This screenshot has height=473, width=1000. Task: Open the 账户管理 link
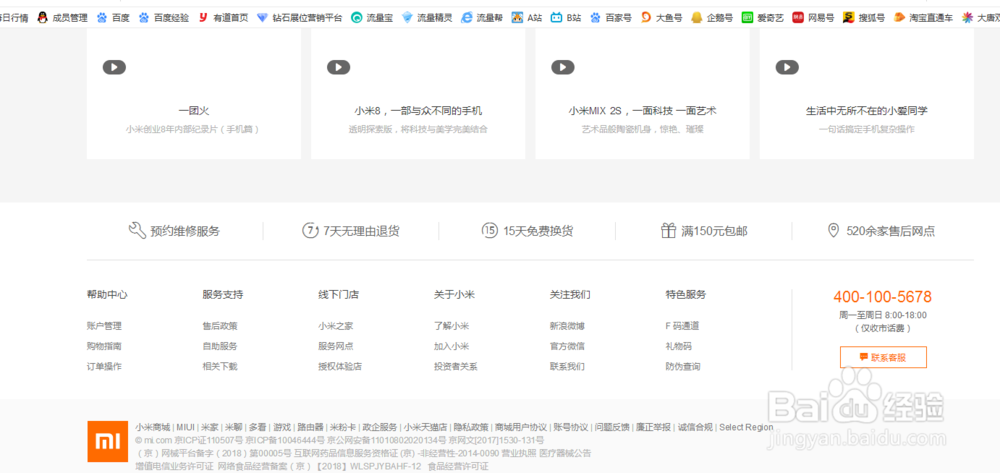(x=104, y=326)
